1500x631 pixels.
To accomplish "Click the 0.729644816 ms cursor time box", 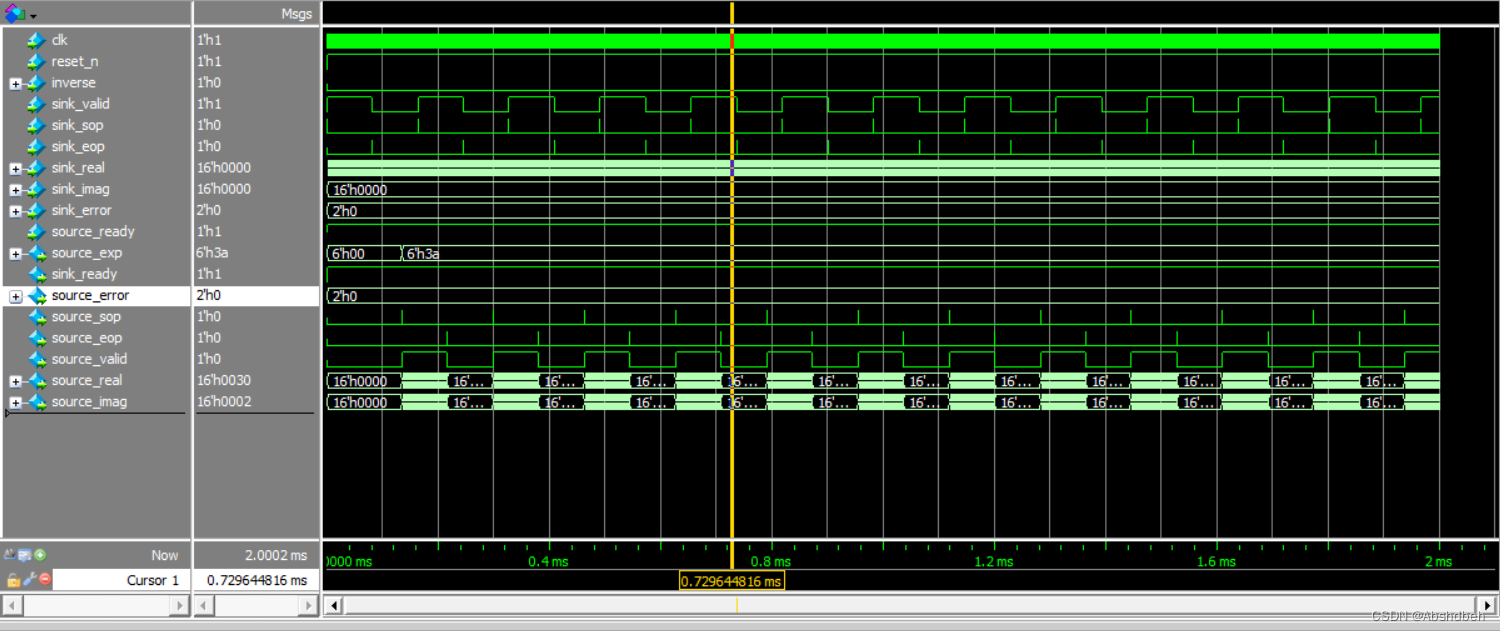I will [x=732, y=580].
